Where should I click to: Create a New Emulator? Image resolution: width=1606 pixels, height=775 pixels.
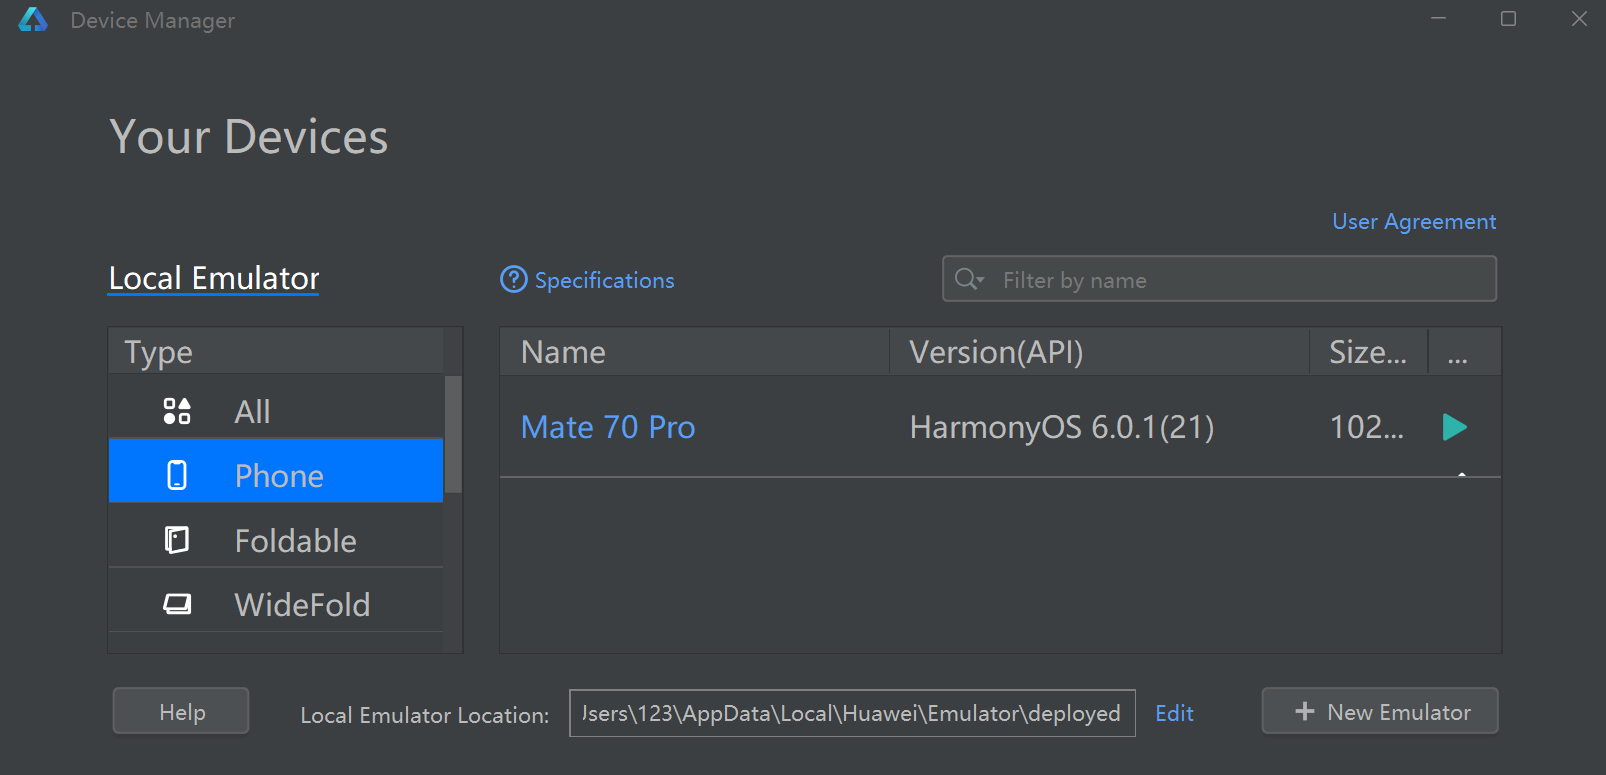tap(1380, 711)
